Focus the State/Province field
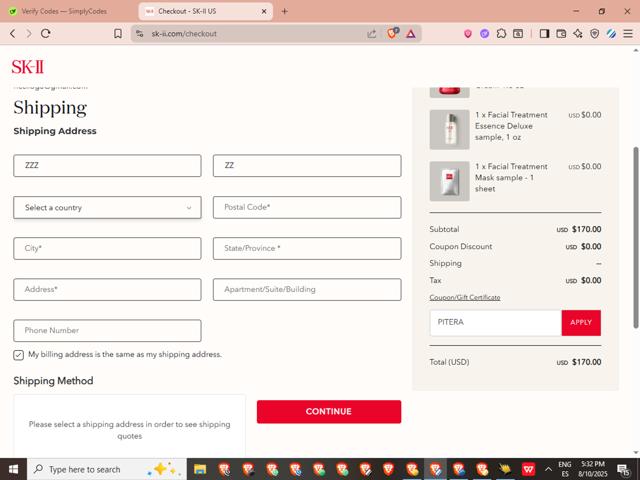This screenshot has height=480, width=640. pos(307,248)
